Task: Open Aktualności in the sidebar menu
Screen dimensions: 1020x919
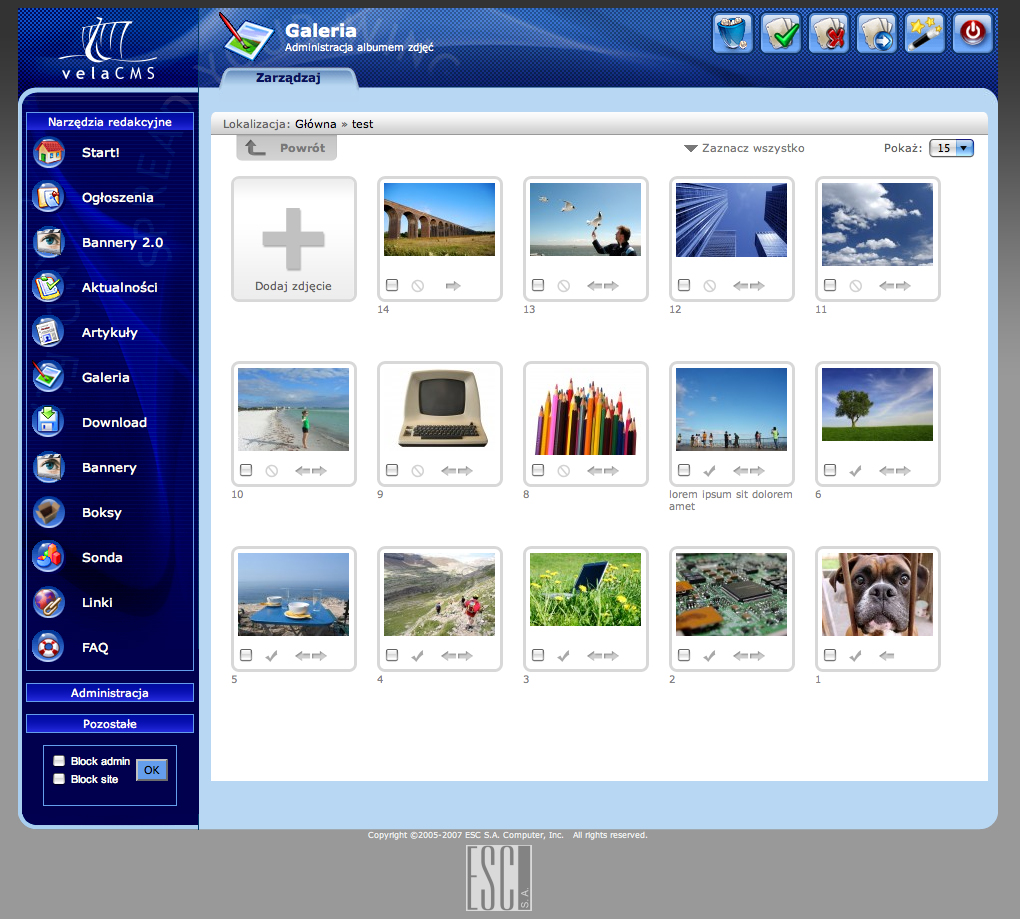Action: pyautogui.click(x=119, y=287)
